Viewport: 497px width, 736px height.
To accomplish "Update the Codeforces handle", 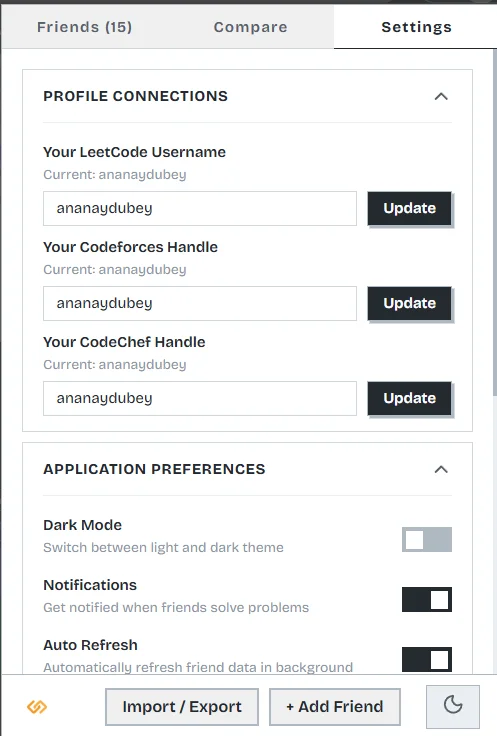I will coord(409,303).
